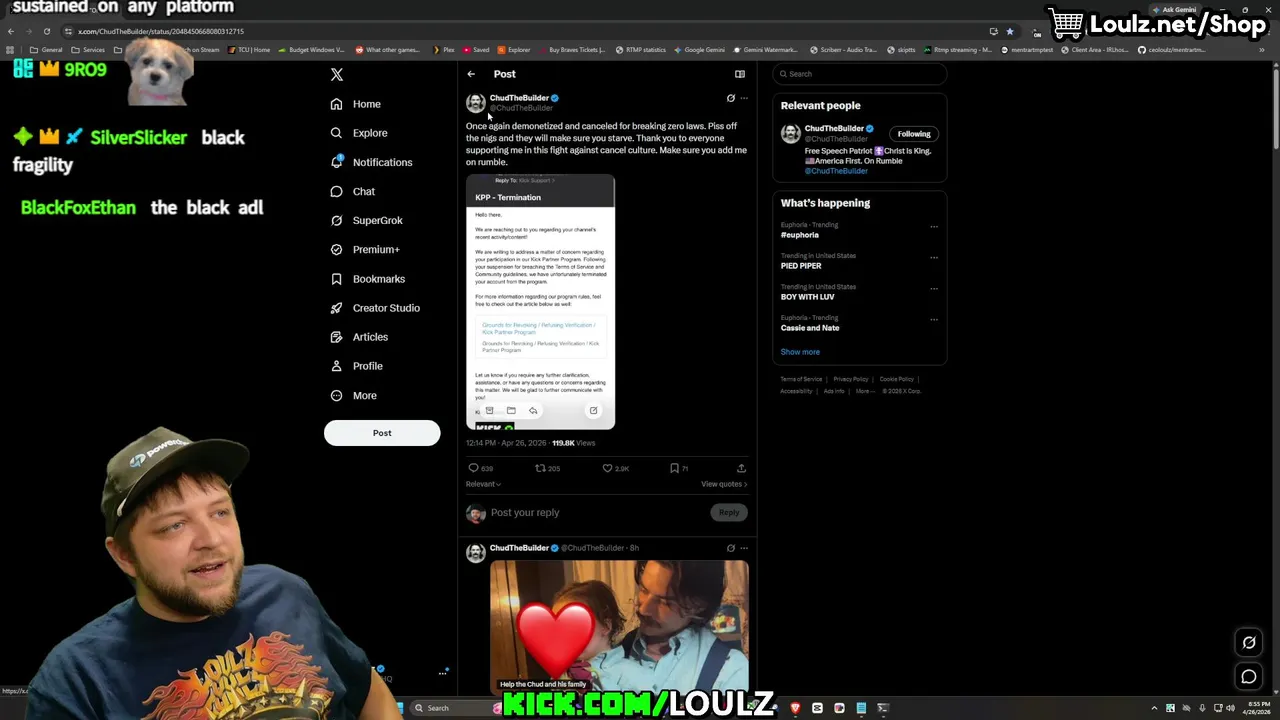Open Home in the sidebar
Image resolution: width=1280 pixels, height=720 pixels.
point(355,104)
